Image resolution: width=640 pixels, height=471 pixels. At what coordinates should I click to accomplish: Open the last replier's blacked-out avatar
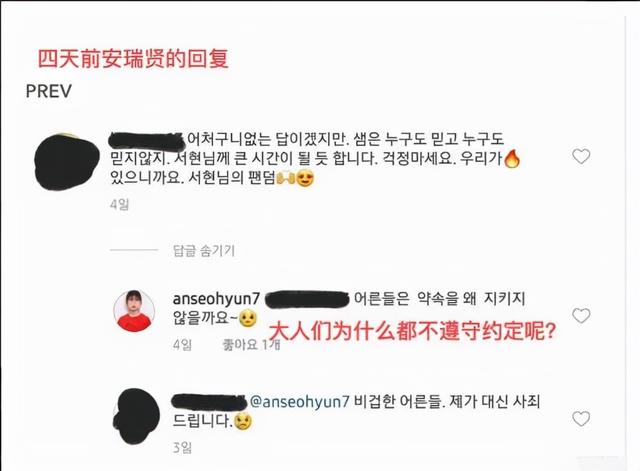coord(136,416)
